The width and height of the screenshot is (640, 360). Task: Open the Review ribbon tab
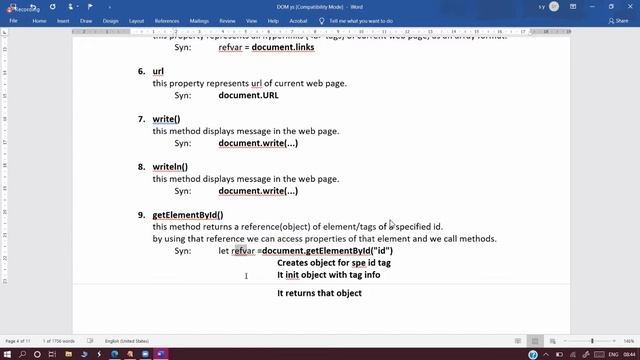point(227,21)
